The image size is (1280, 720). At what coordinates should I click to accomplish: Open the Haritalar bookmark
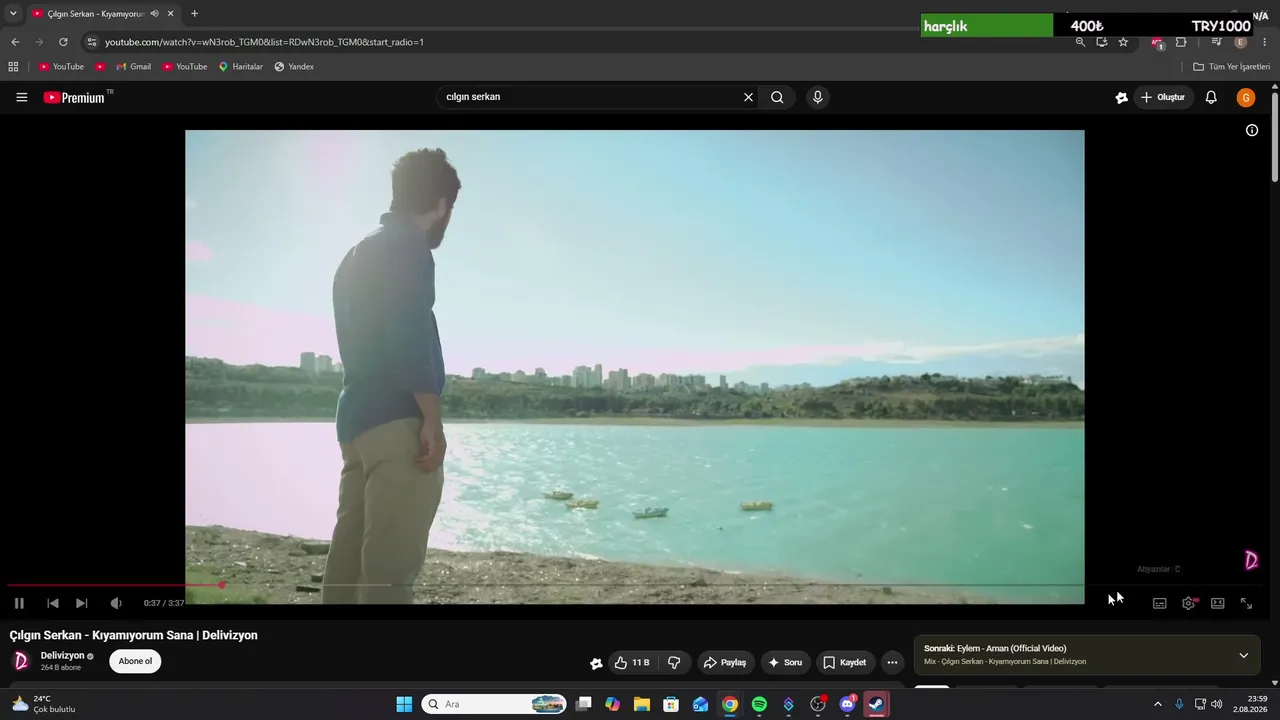pos(240,67)
